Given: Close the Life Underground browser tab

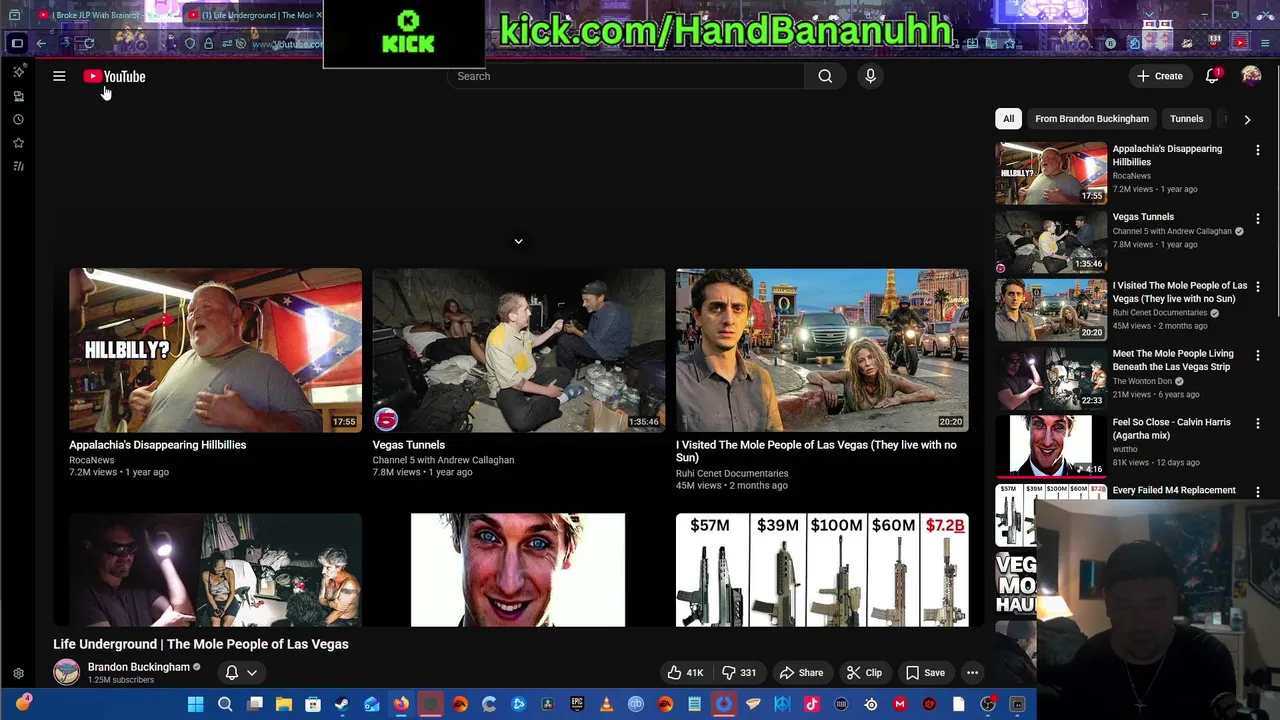Looking at the screenshot, I should (x=319, y=15).
